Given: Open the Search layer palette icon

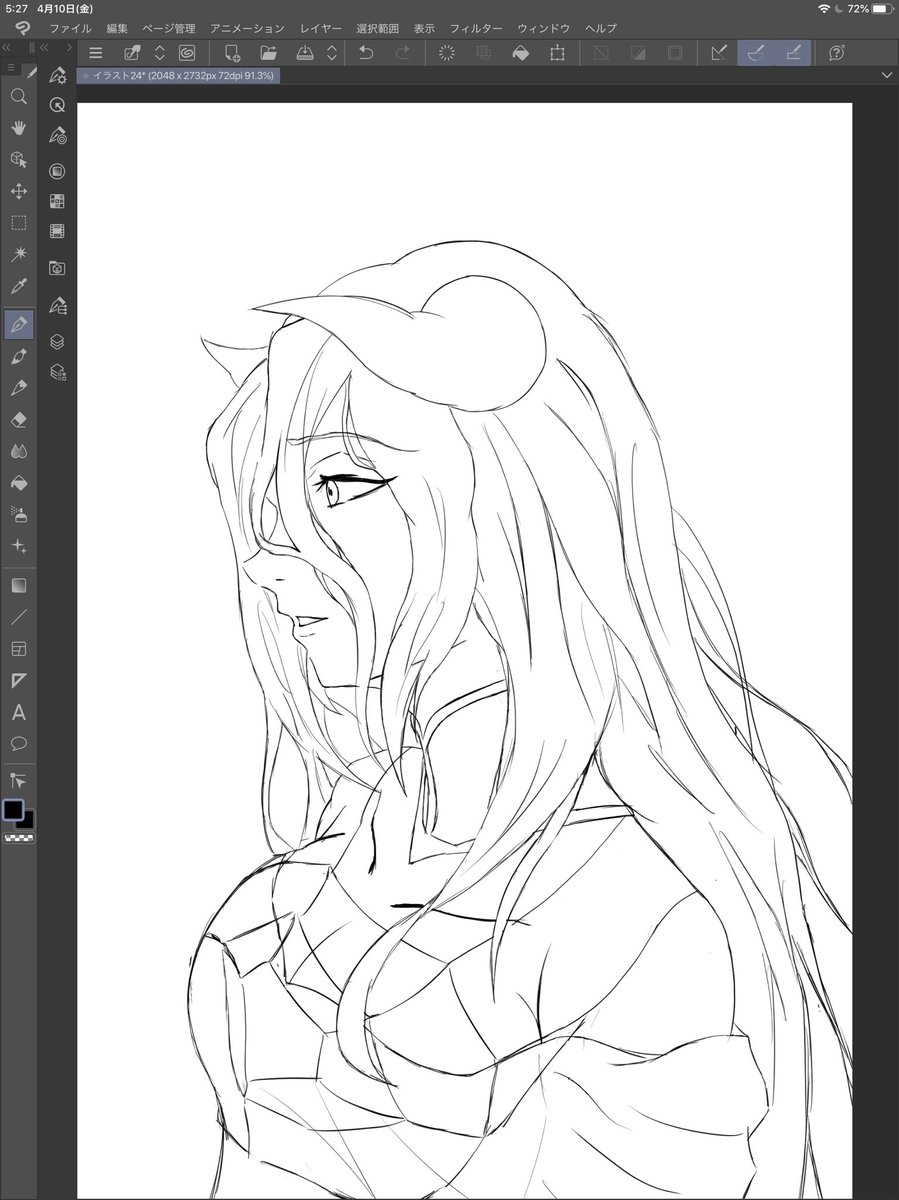Looking at the screenshot, I should [x=58, y=372].
